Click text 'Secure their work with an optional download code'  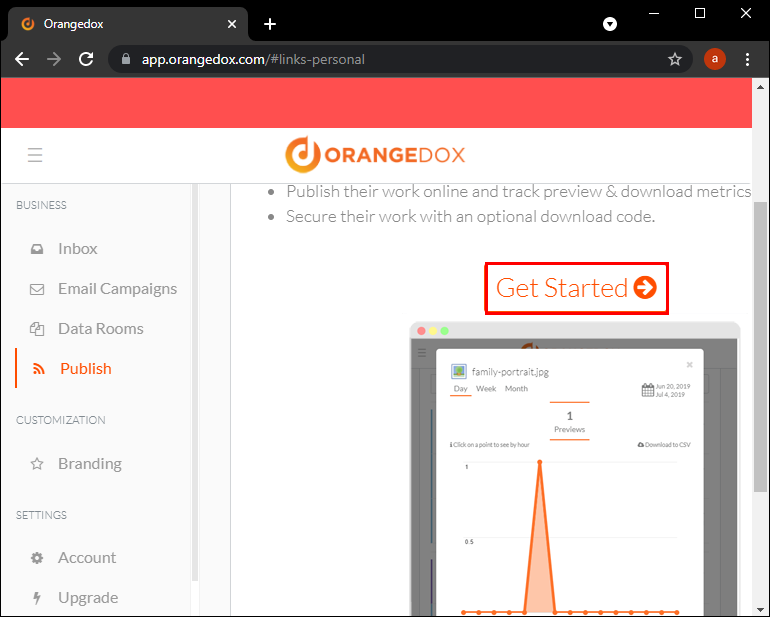[470, 217]
